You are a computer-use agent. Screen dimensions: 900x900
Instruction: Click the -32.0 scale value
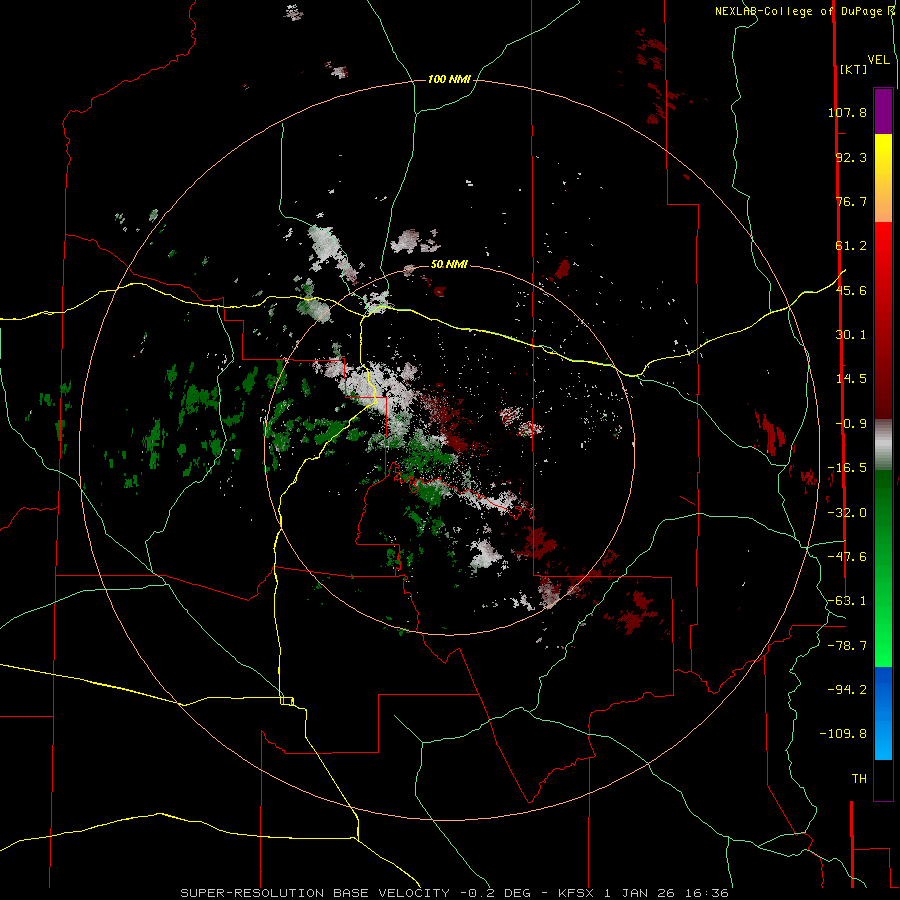(847, 513)
